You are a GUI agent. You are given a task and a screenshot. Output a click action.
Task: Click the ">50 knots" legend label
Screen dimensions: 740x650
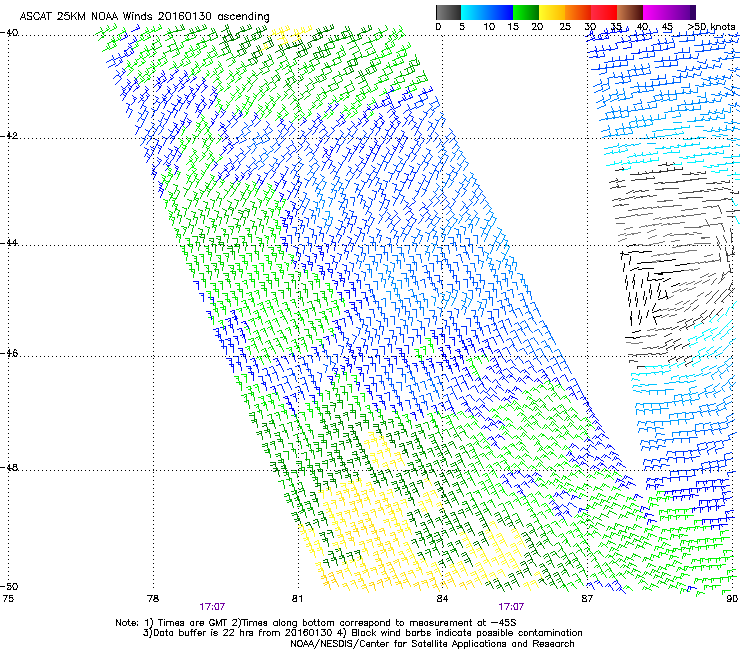(711, 27)
